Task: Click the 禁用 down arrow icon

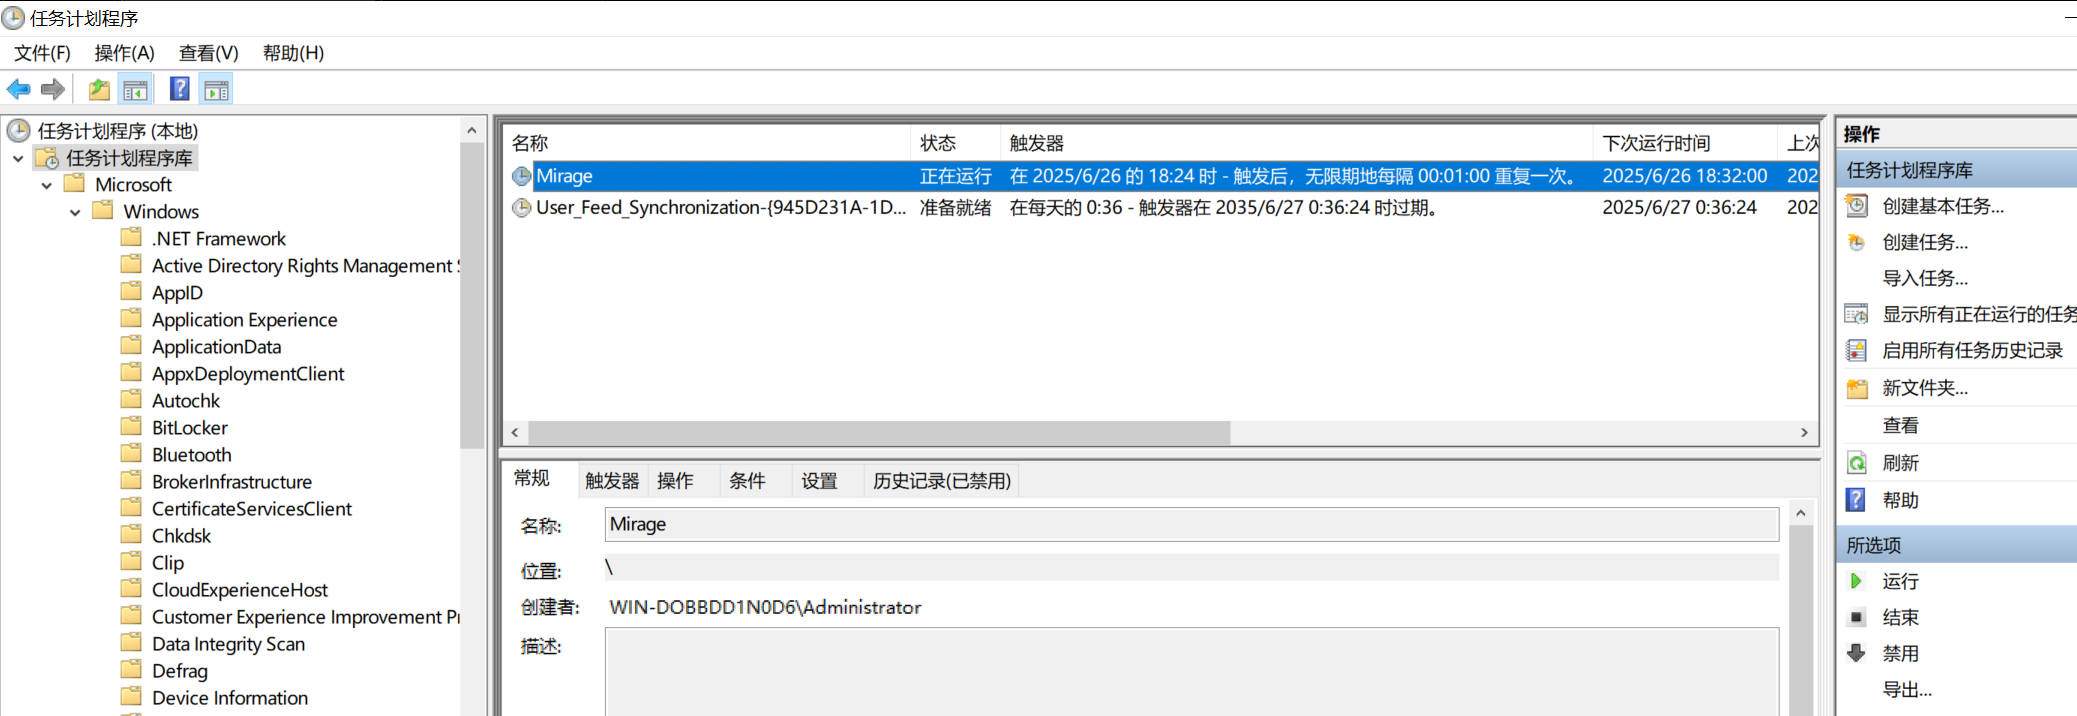Action: 1856,653
